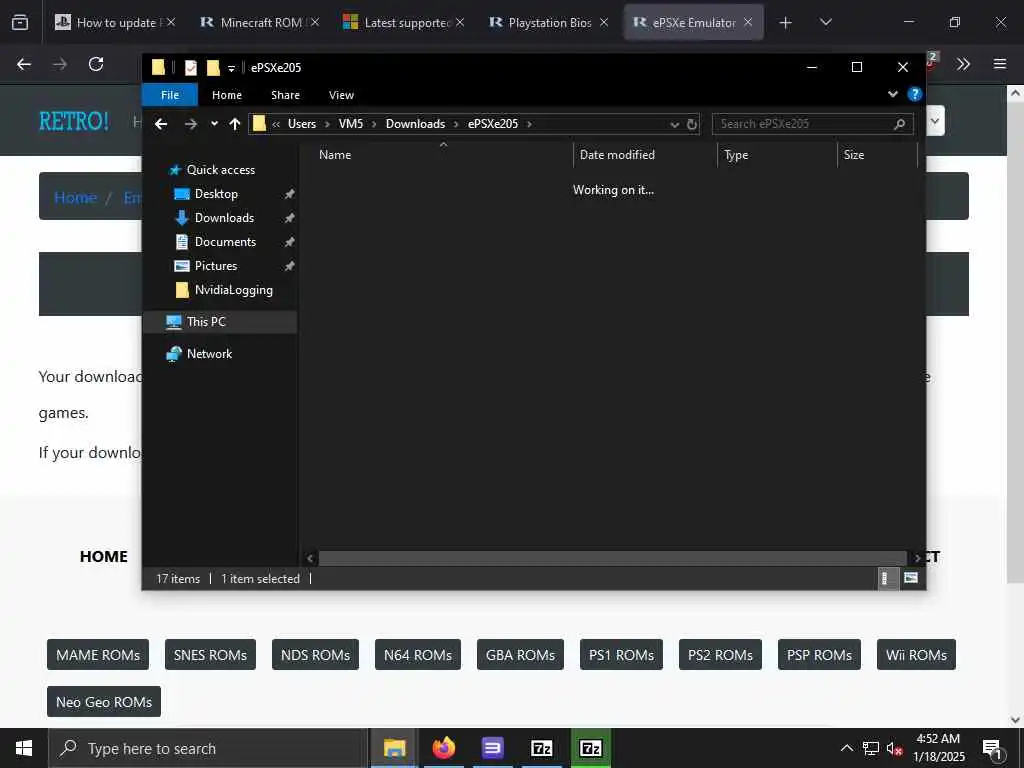Open the Windows Start menu
The width and height of the screenshot is (1024, 768).
click(x=24, y=748)
